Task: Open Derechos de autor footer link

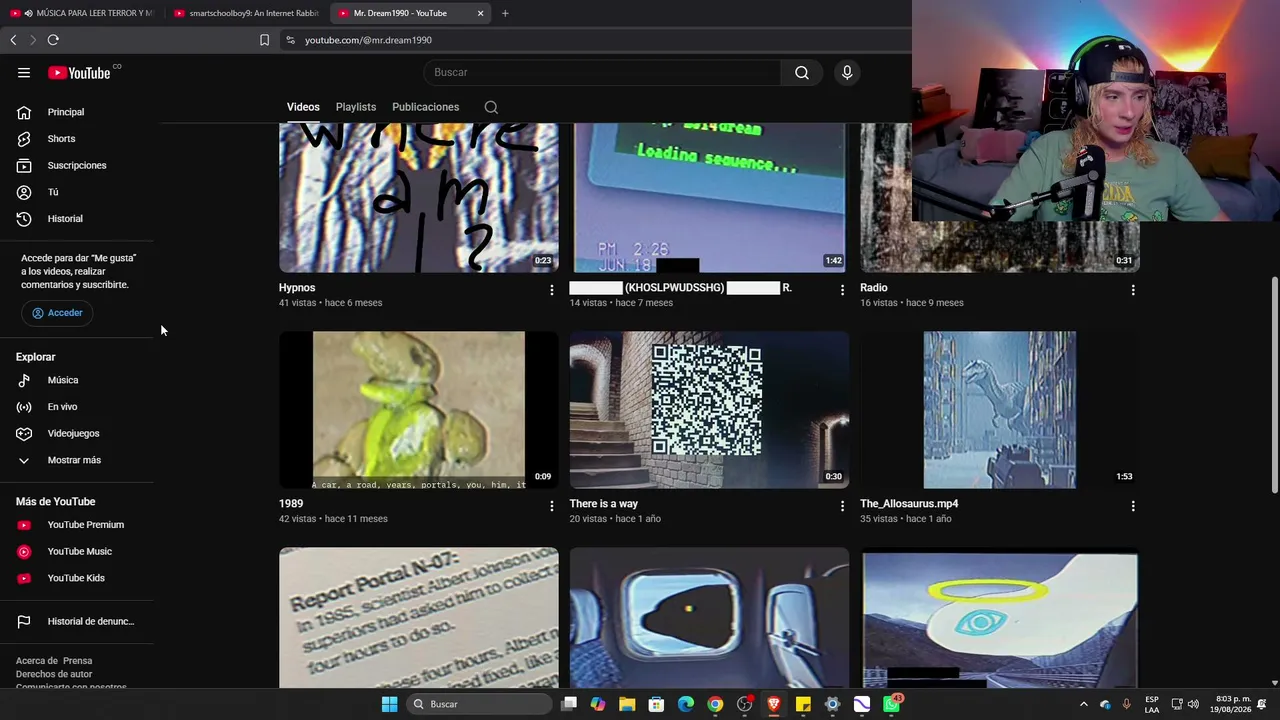Action: [x=54, y=674]
